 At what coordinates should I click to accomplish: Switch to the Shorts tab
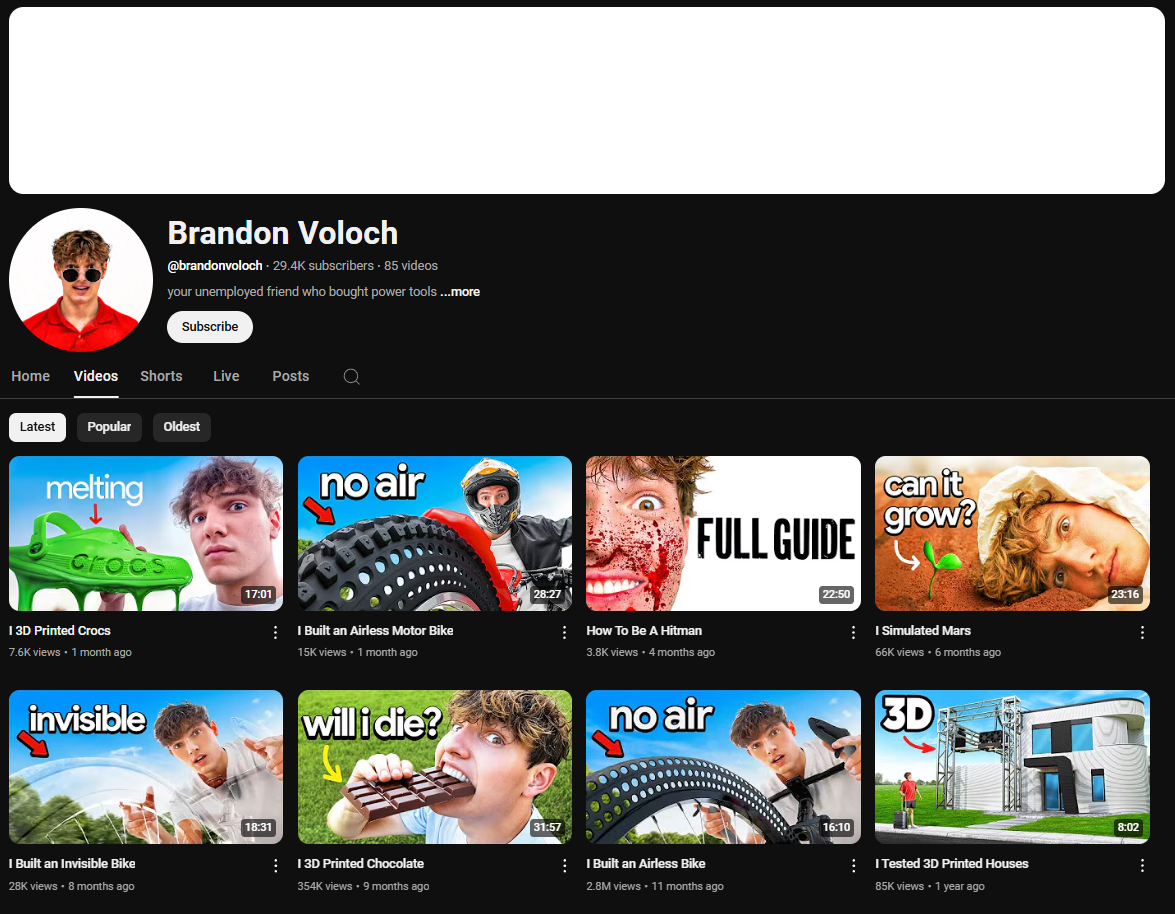pos(161,376)
